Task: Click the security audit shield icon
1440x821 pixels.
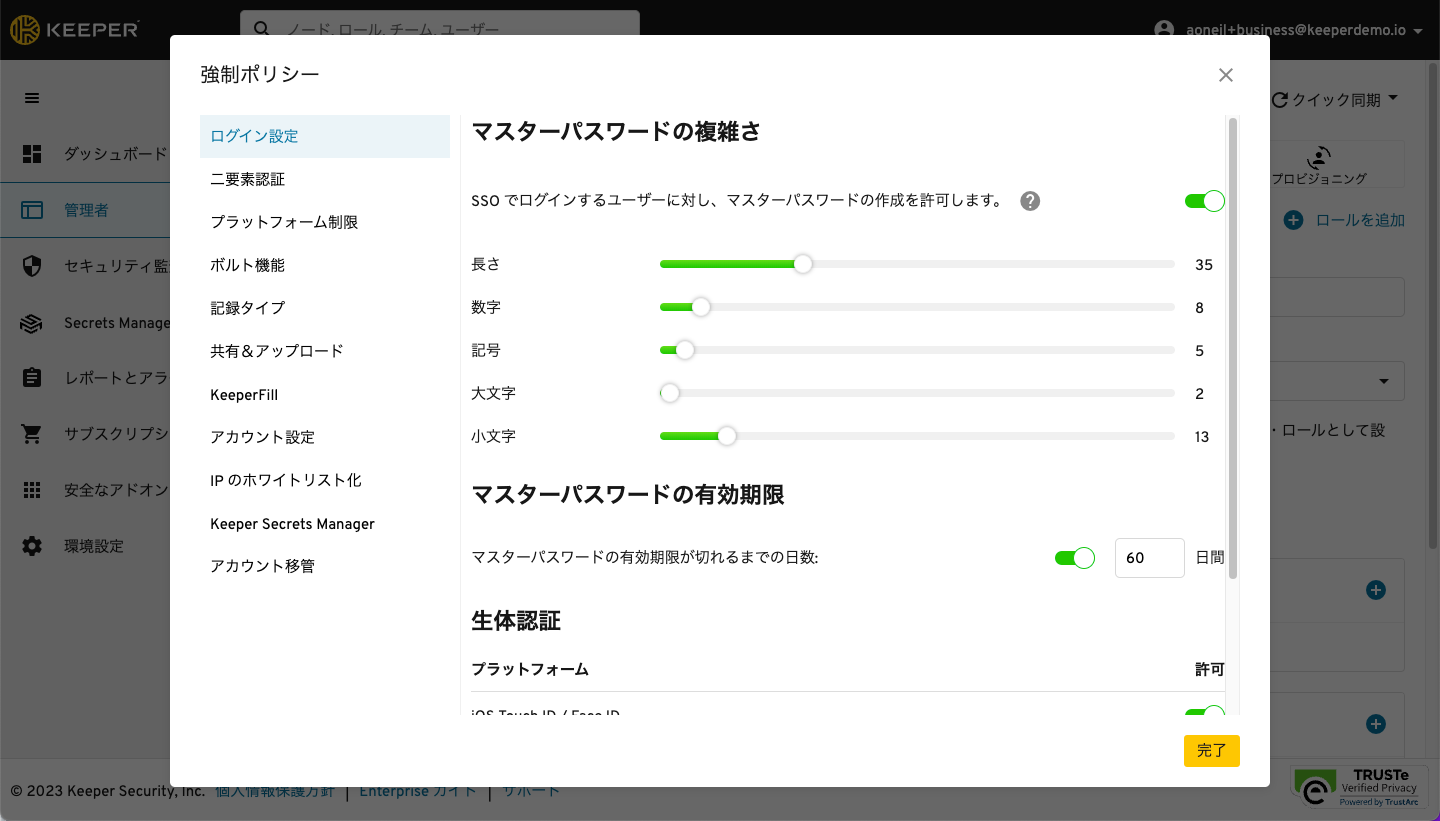Action: [x=32, y=266]
